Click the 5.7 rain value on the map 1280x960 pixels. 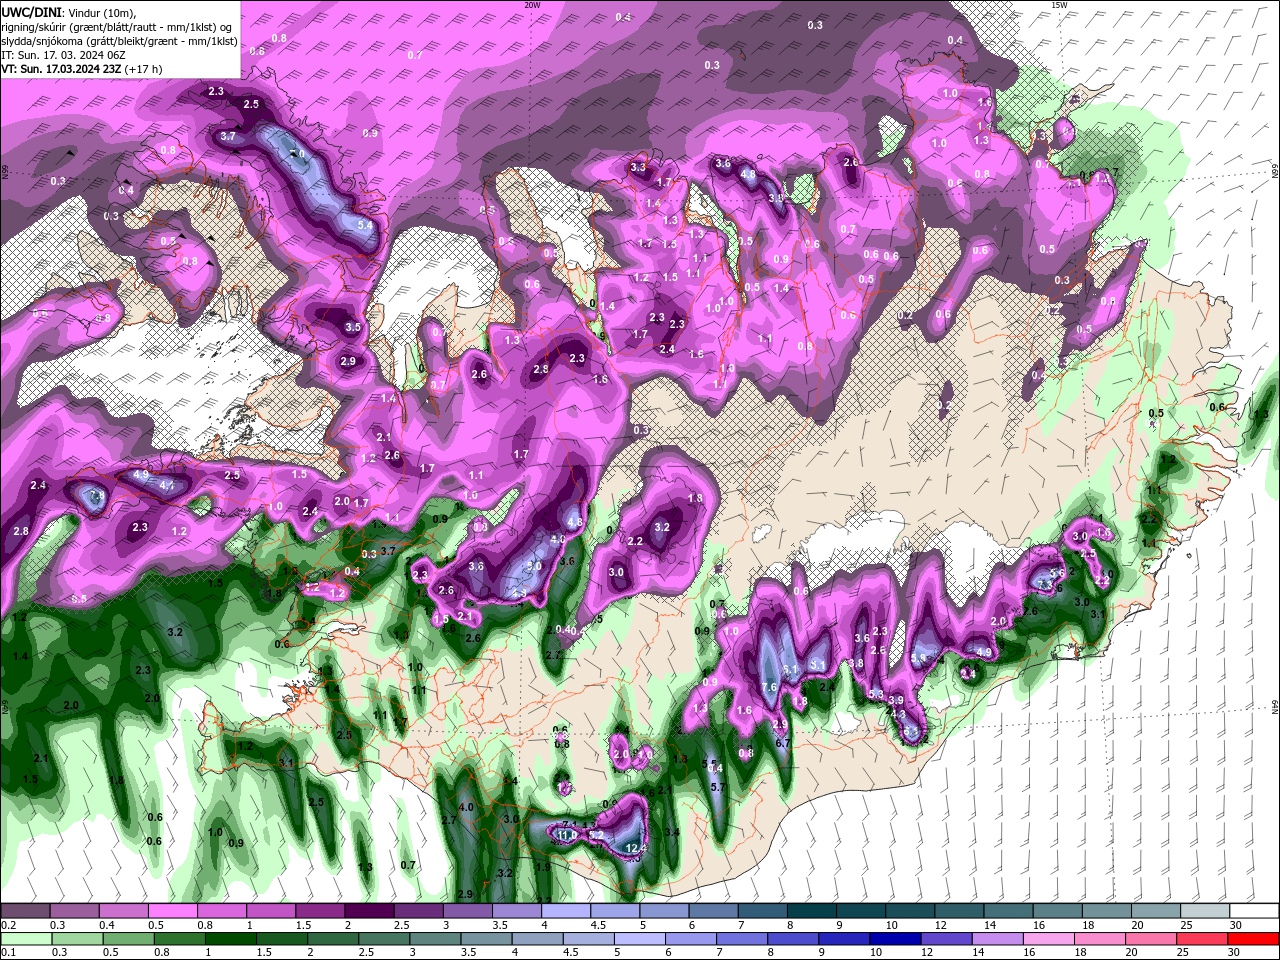click(717, 787)
